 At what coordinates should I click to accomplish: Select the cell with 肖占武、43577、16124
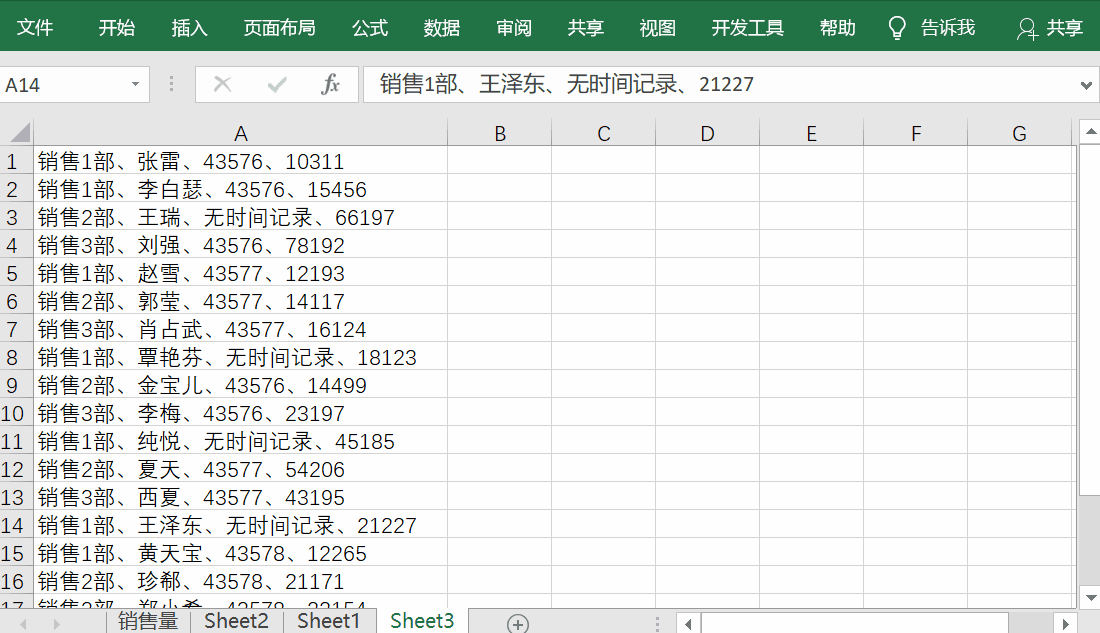pos(241,329)
